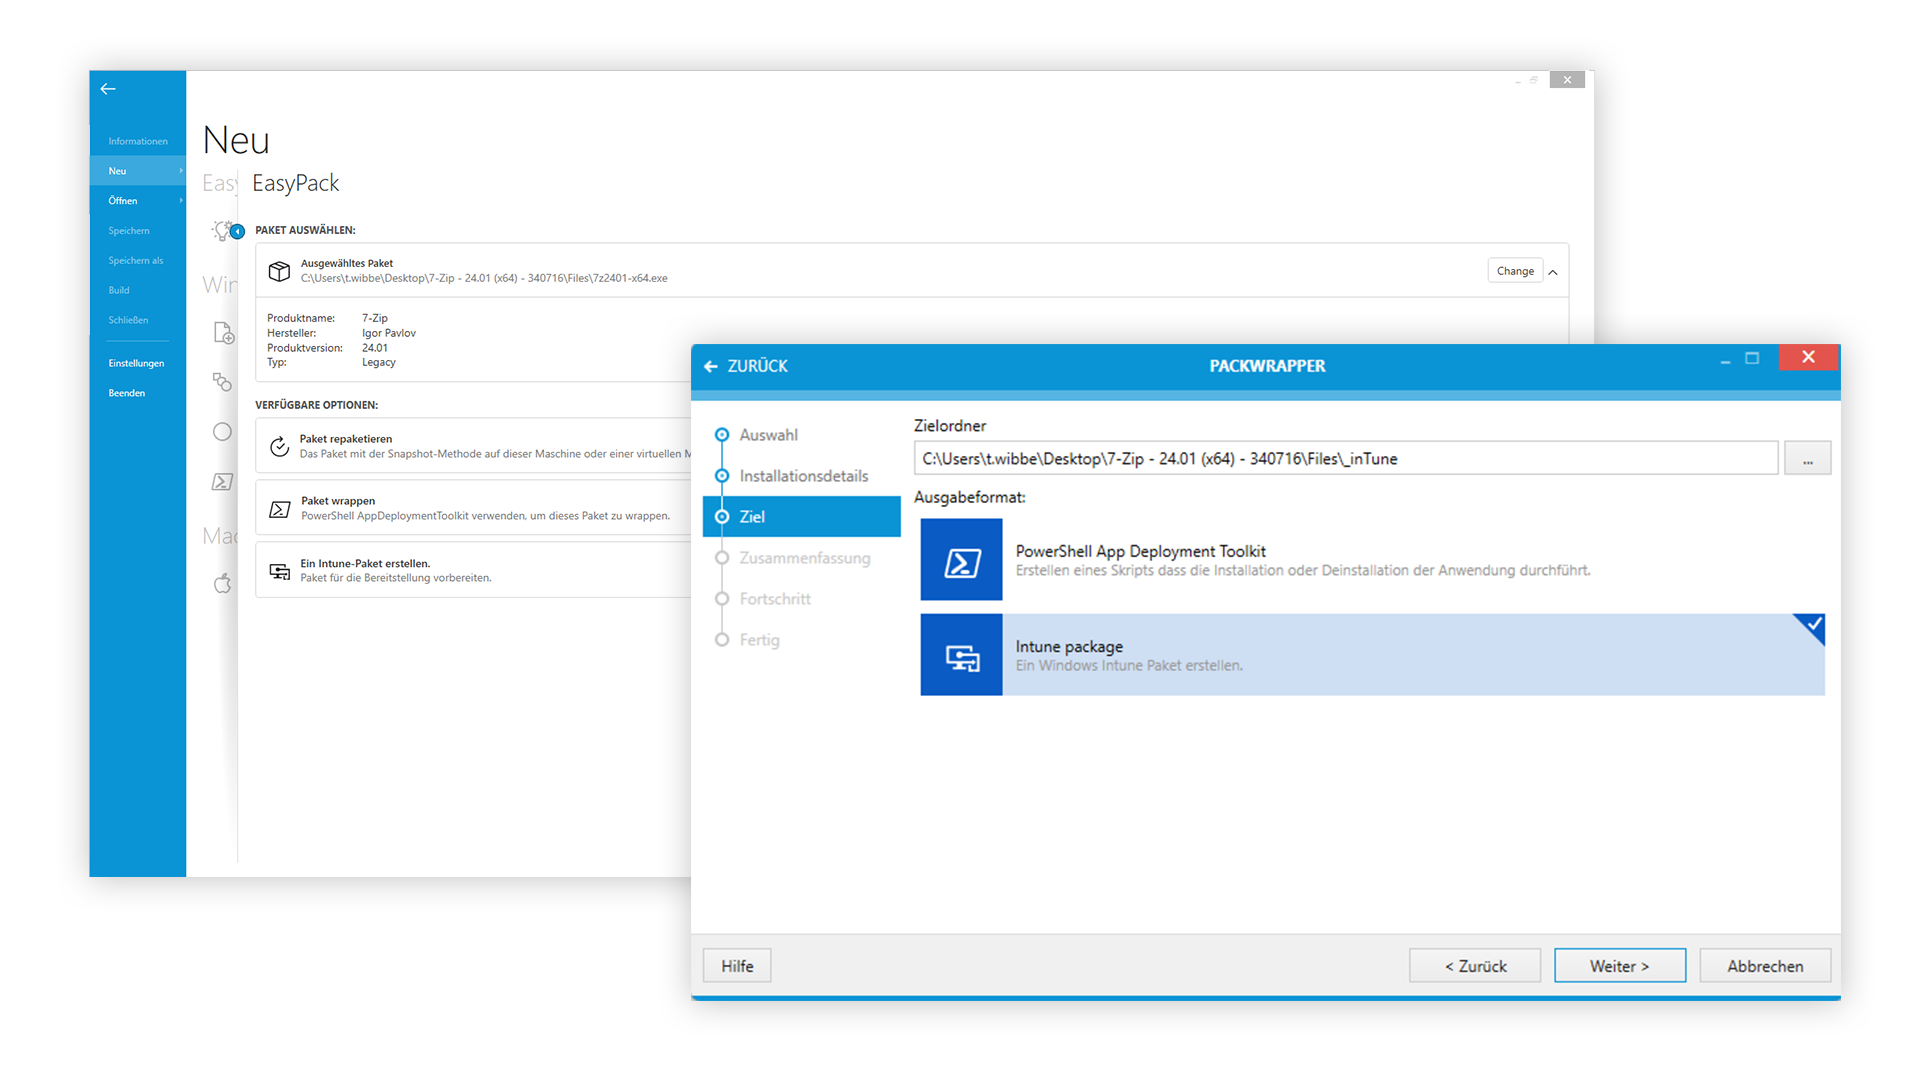Click the Apple icon under Mac section
The height and width of the screenshot is (1080, 1920).
(222, 583)
